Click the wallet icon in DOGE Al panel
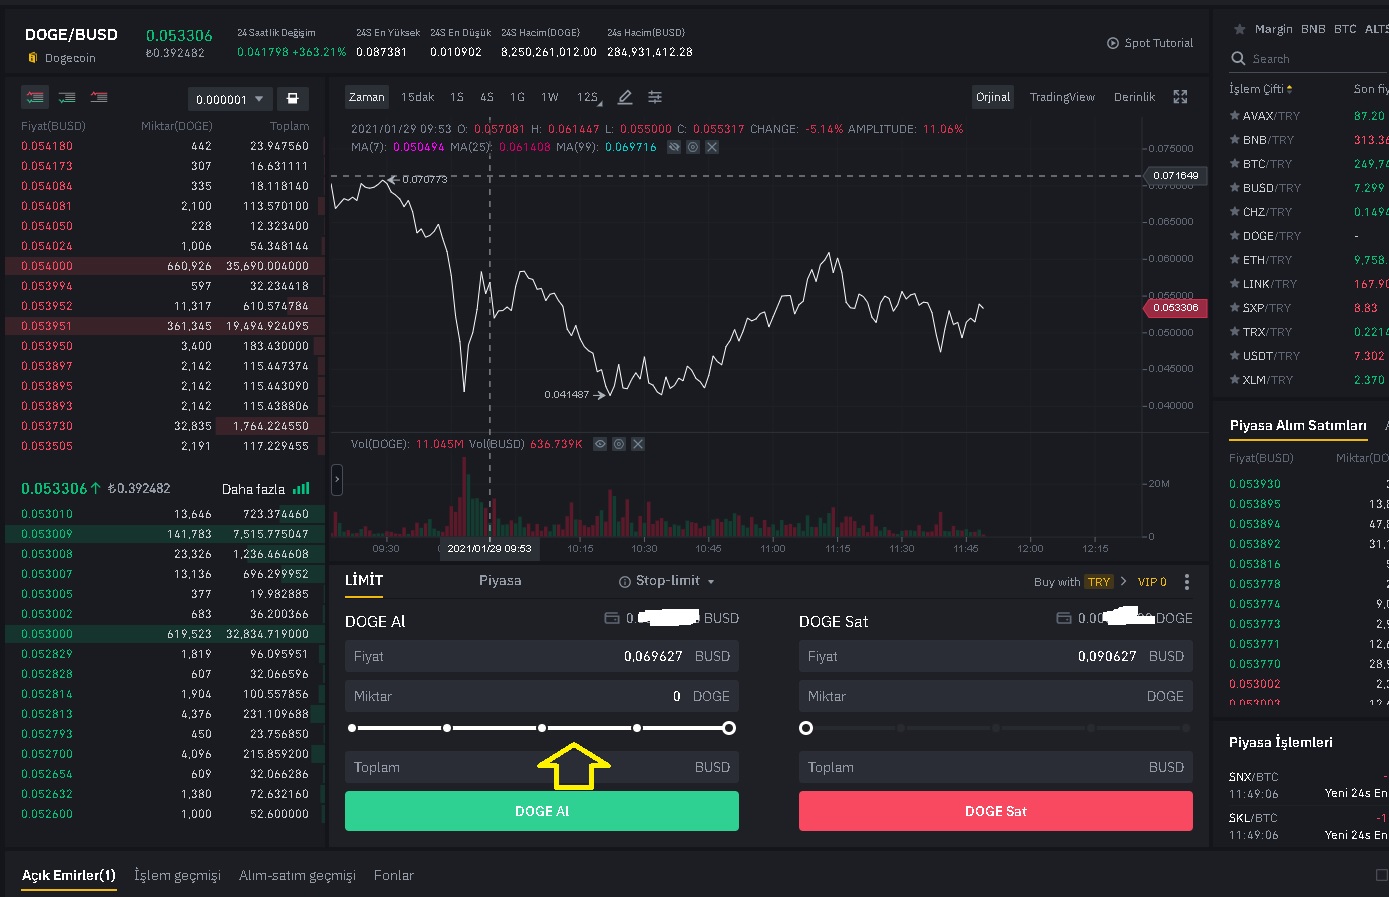Viewport: 1389px width, 897px height. tap(612, 618)
